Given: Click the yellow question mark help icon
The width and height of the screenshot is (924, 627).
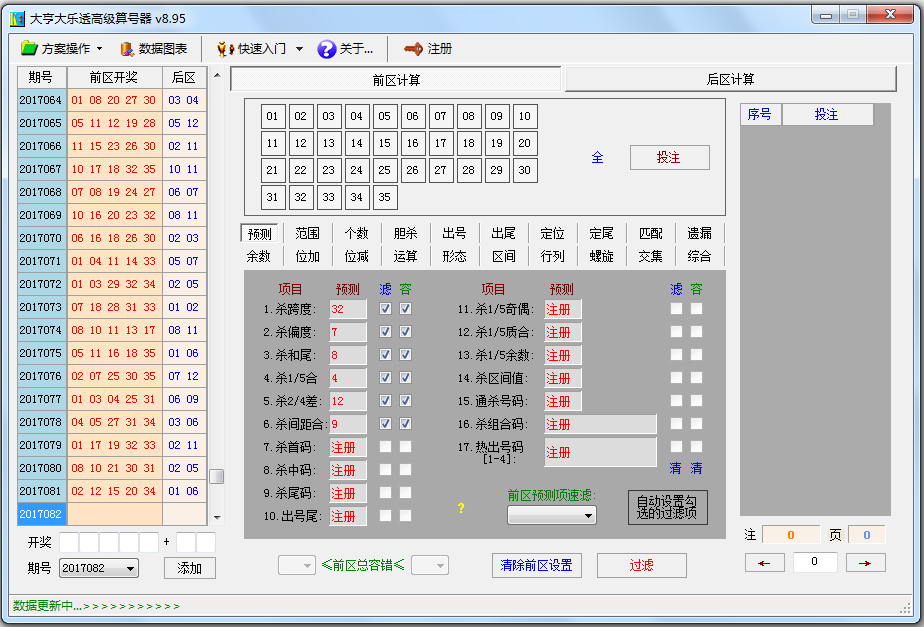Looking at the screenshot, I should point(461,508).
